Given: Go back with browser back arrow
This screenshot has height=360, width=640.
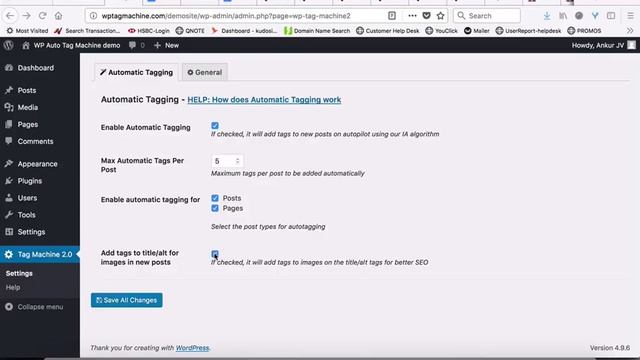Looking at the screenshot, I should tap(10, 16).
